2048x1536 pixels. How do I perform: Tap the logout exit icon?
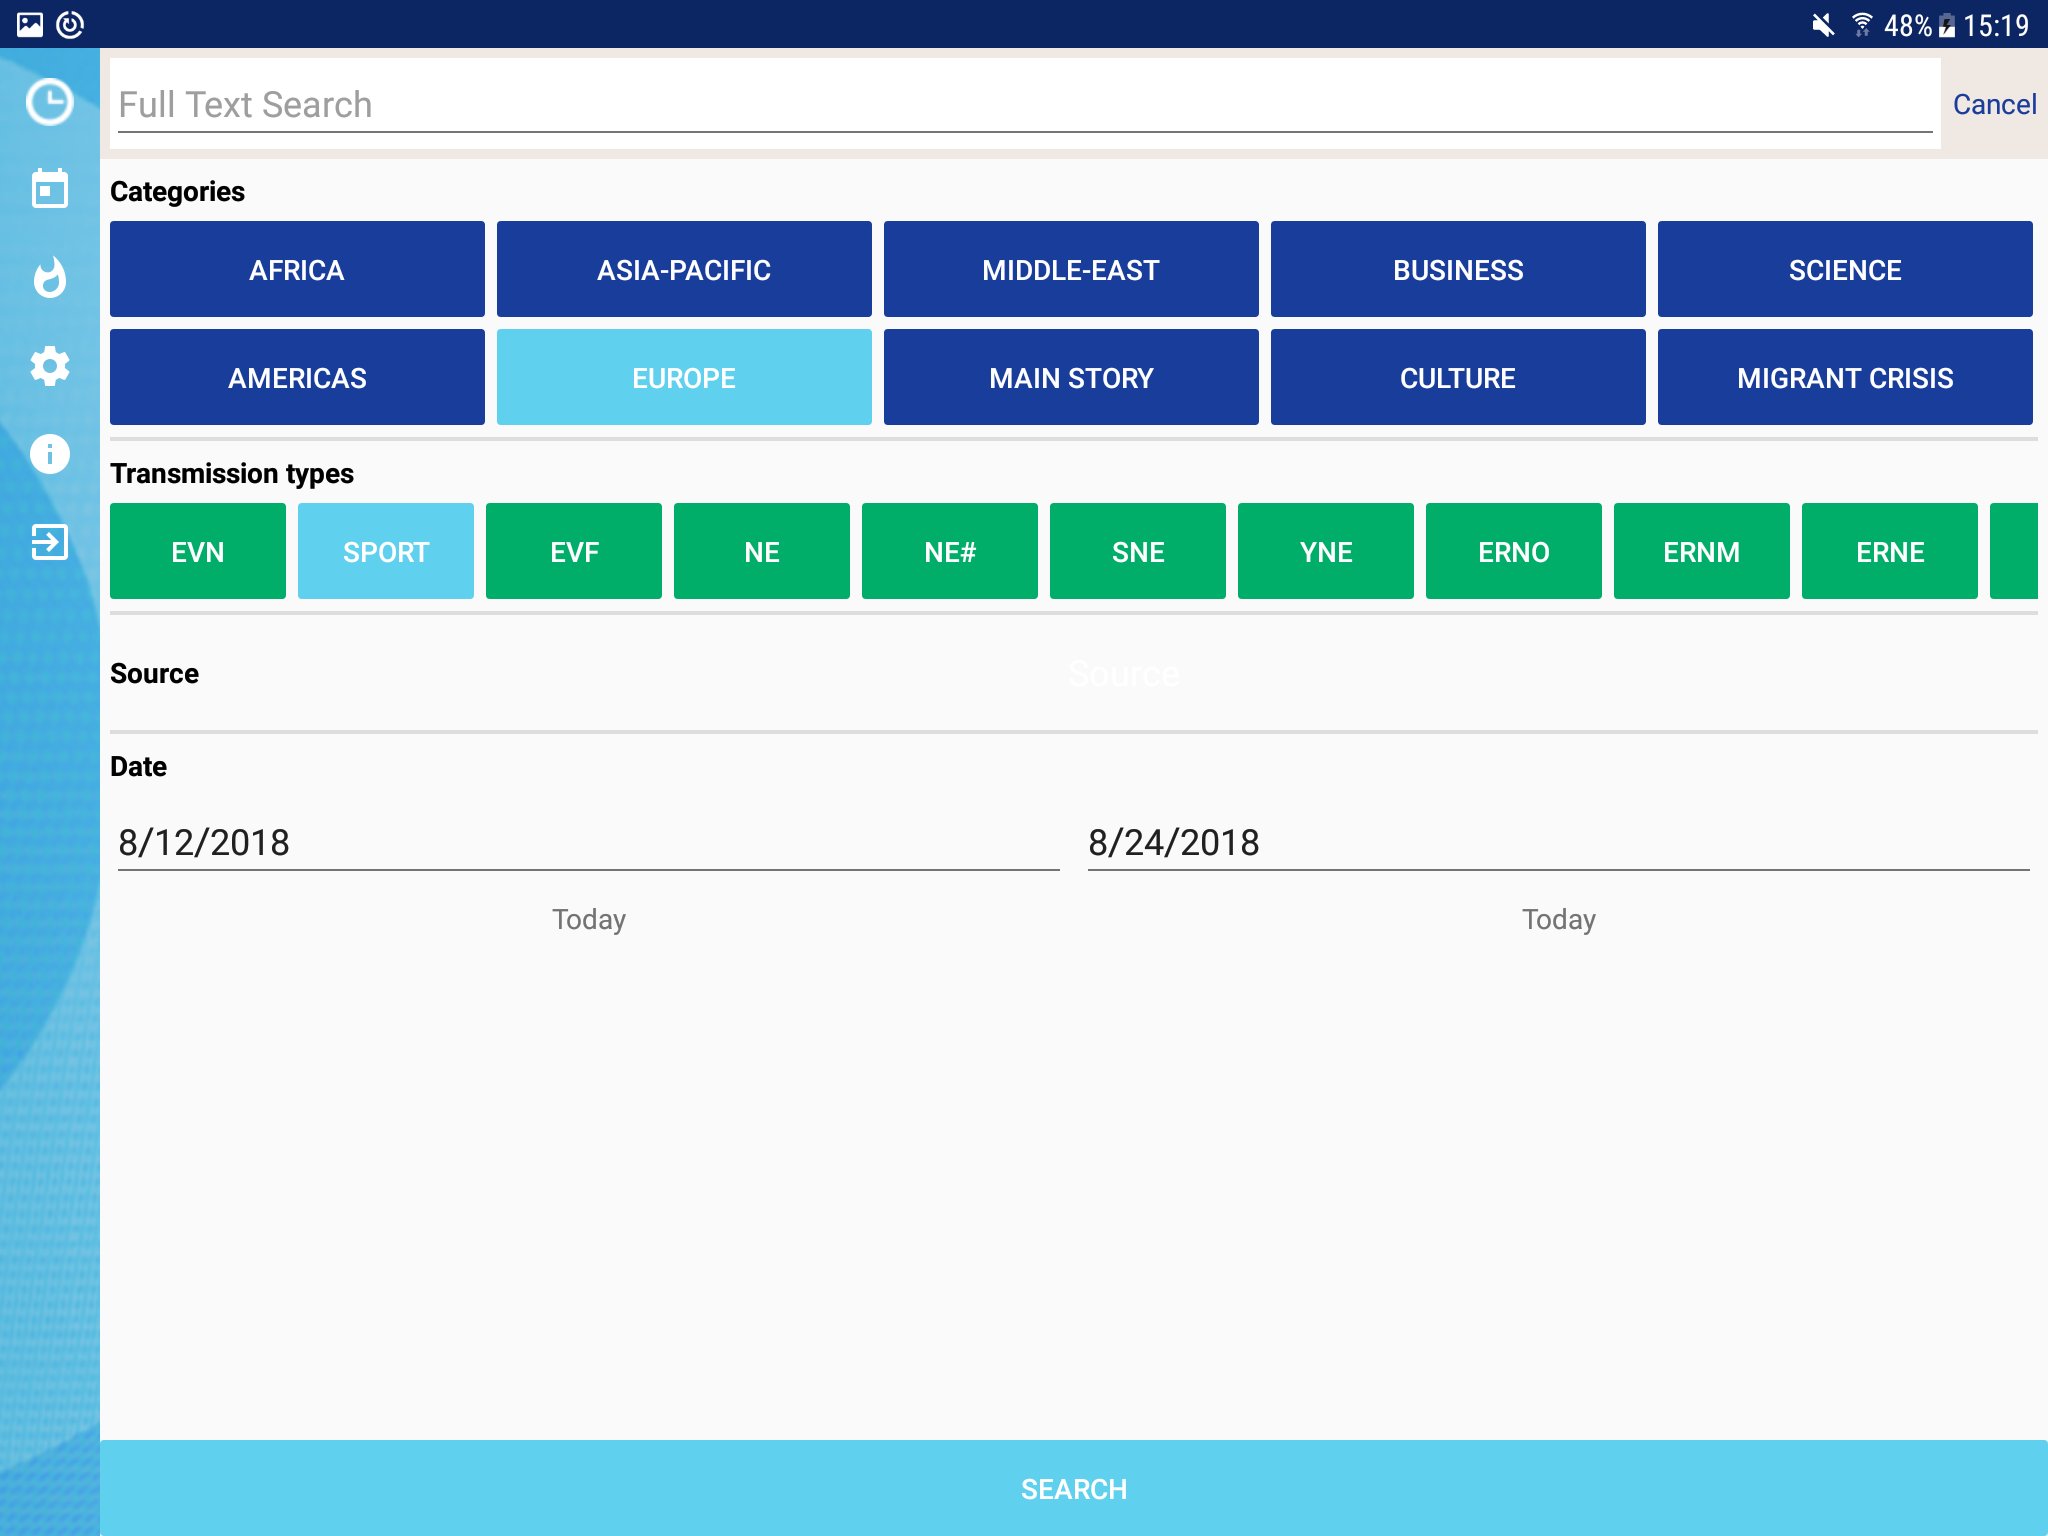[49, 542]
